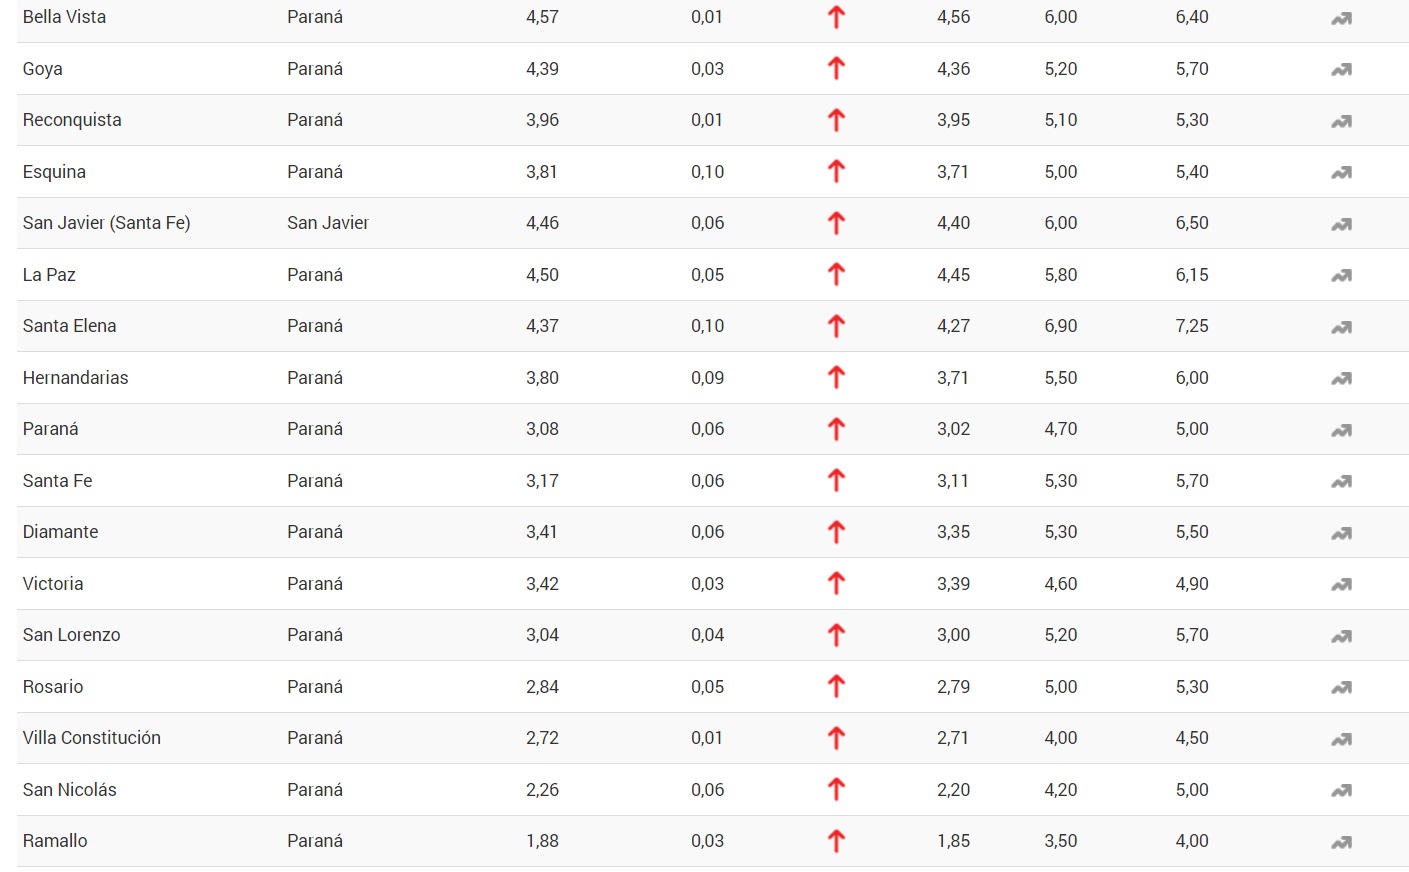Image resolution: width=1409 pixels, height=872 pixels.
Task: View Santa Elena river level chart icon
Action: pyautogui.click(x=1341, y=327)
